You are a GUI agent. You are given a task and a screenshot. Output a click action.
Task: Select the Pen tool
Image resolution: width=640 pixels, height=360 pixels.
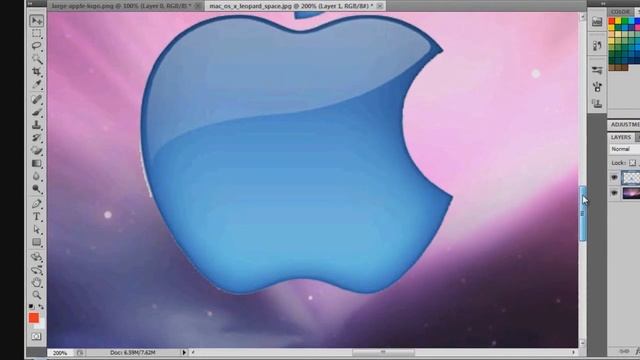pyautogui.click(x=36, y=203)
